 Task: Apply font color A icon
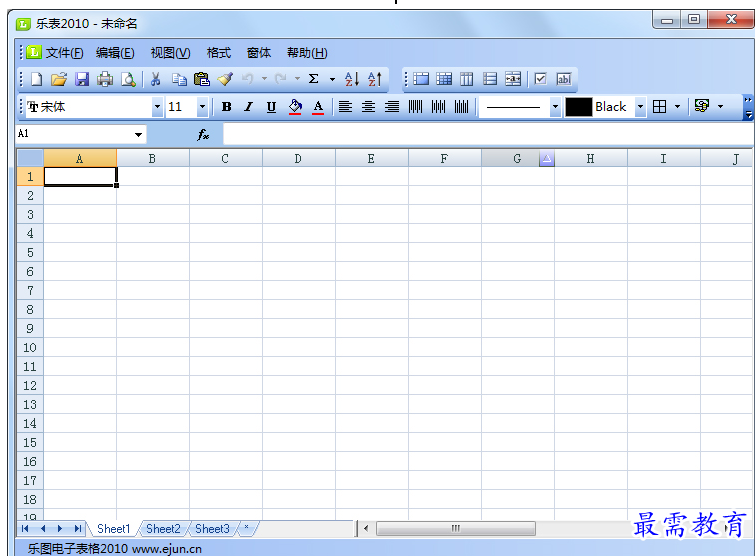(x=318, y=107)
